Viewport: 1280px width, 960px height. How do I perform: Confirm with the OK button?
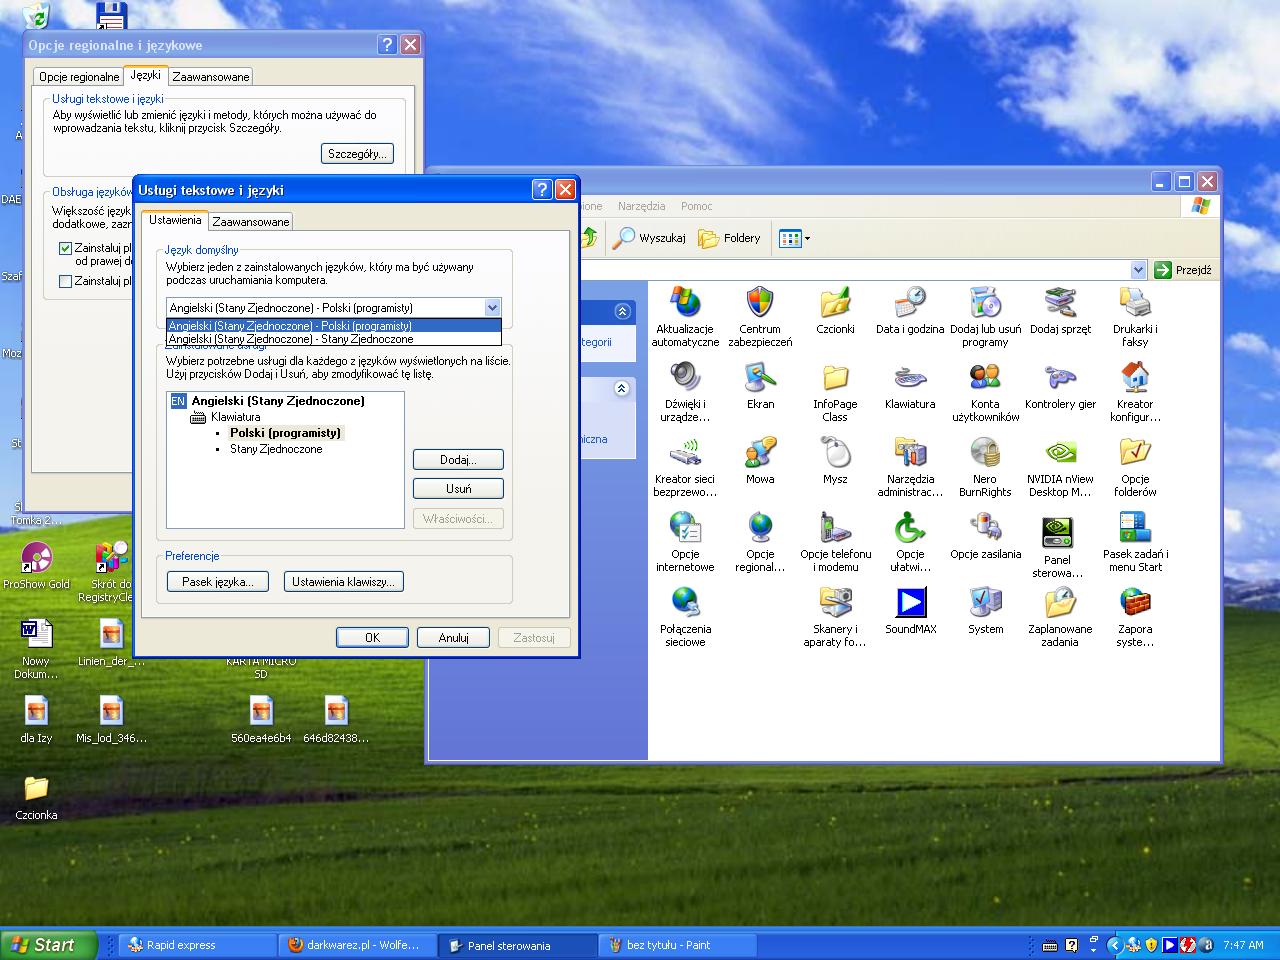372,638
